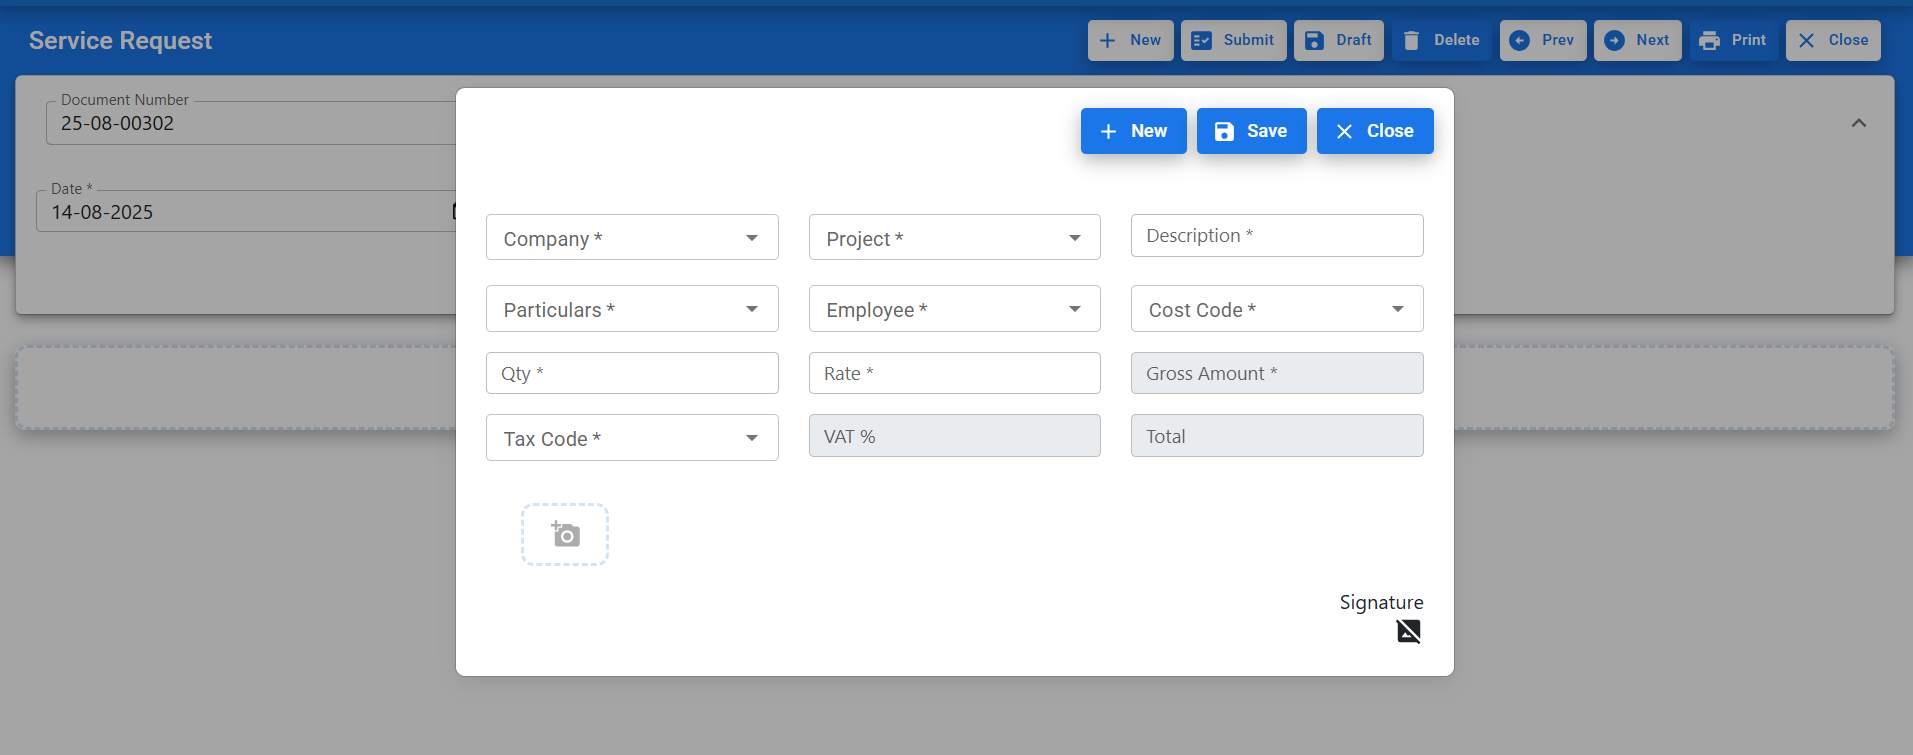Image resolution: width=1913 pixels, height=755 pixels.
Task: Click the Print toolbar button
Action: 1733,41
